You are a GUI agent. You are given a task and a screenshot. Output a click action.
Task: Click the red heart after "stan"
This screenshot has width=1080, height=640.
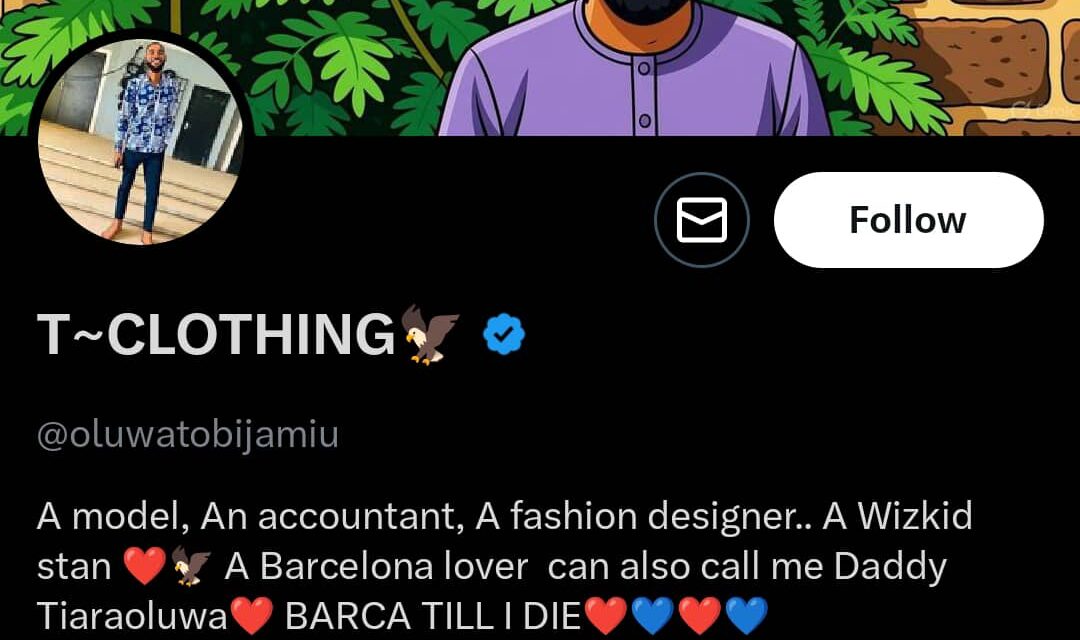[143, 567]
